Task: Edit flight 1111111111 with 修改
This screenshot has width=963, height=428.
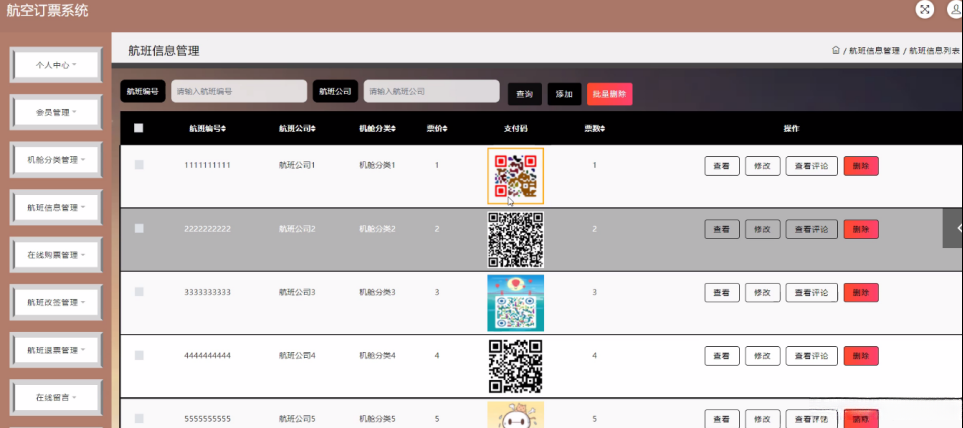Action: [x=762, y=166]
